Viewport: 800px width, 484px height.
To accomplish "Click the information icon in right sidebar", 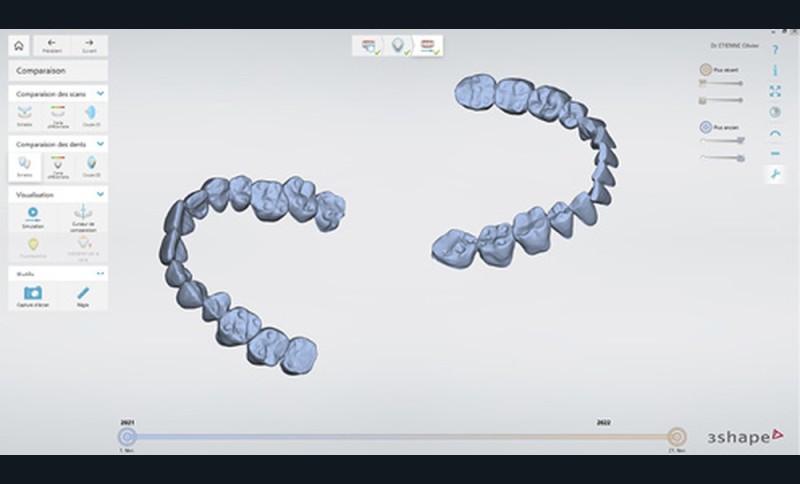I will pyautogui.click(x=775, y=70).
